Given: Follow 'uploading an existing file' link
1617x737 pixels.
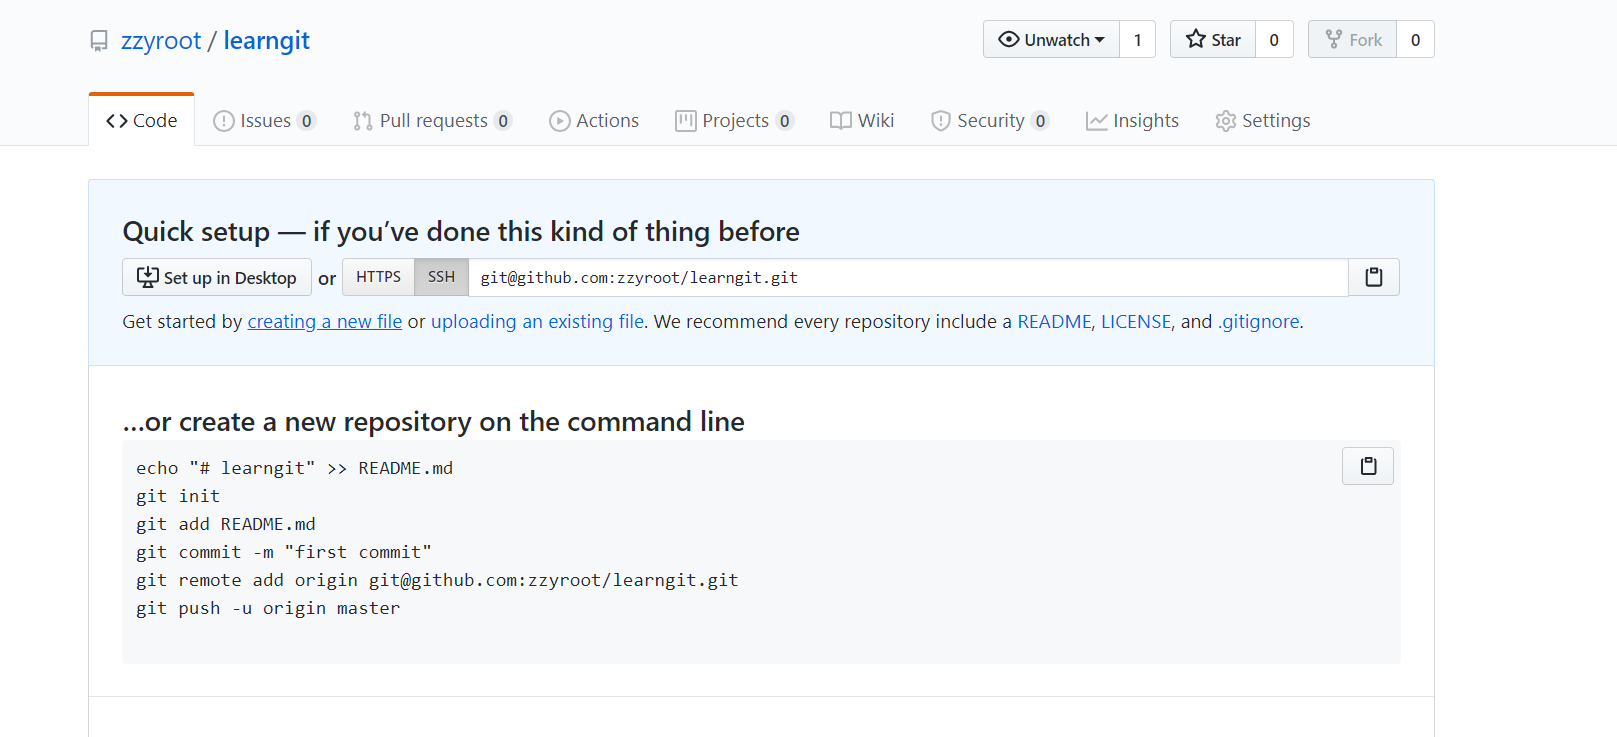Looking at the screenshot, I should point(538,321).
